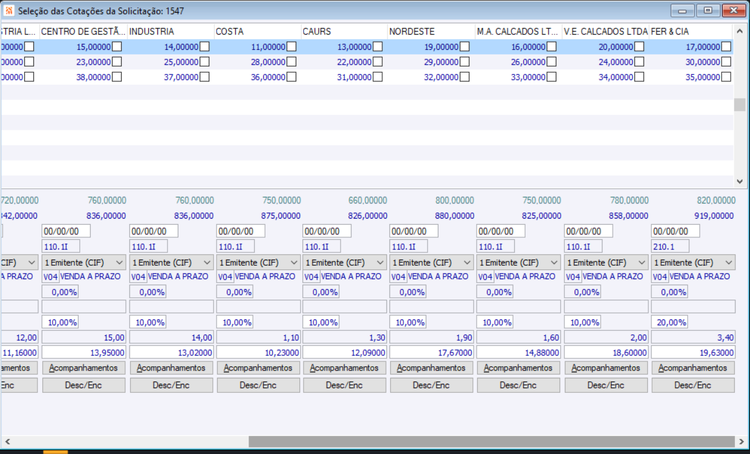
Task: Open Emitente (CIF) dropdown under V.E. CALCADOS
Action: [606, 263]
